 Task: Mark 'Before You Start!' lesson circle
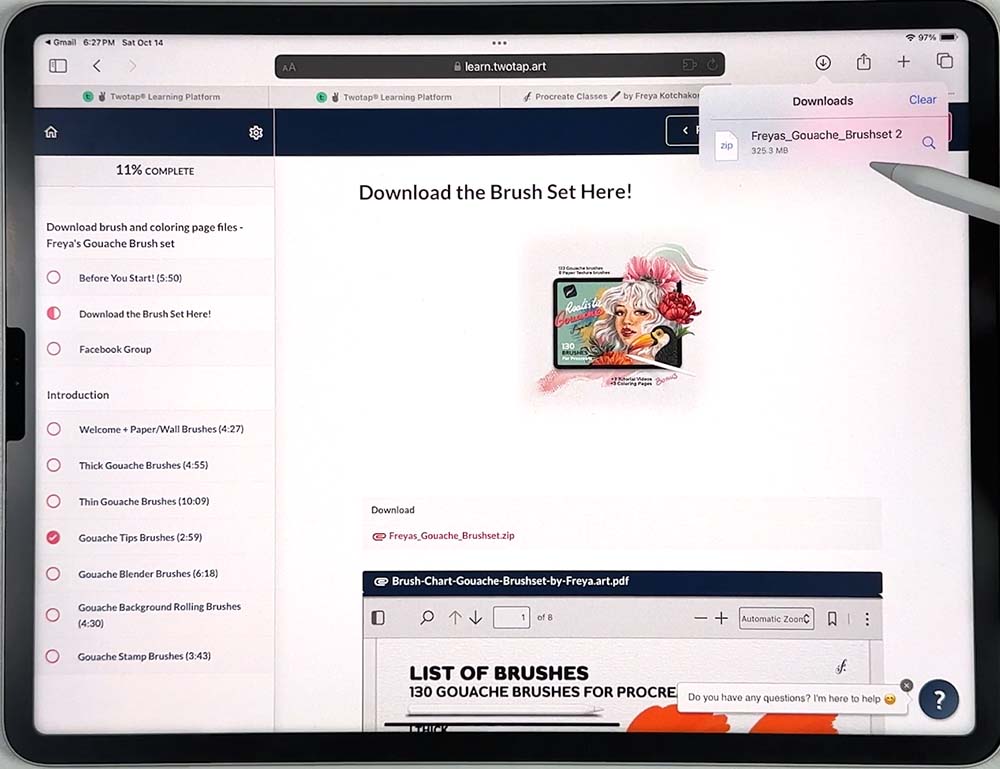[54, 278]
